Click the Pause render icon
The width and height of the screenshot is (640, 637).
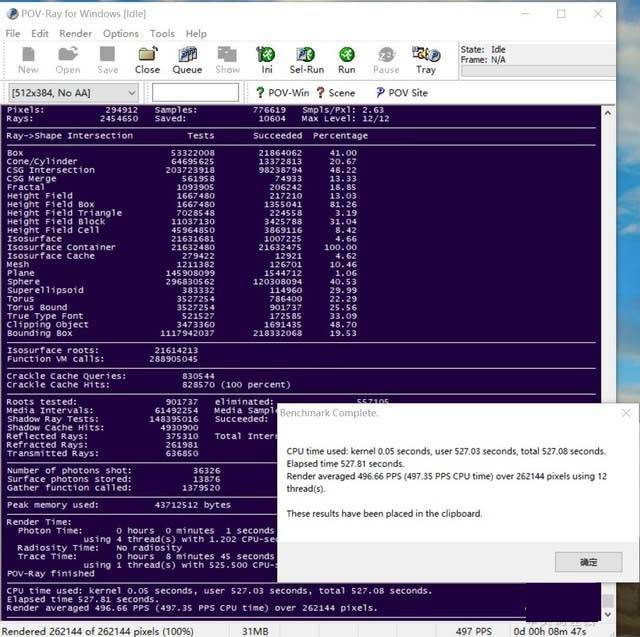coord(386,60)
